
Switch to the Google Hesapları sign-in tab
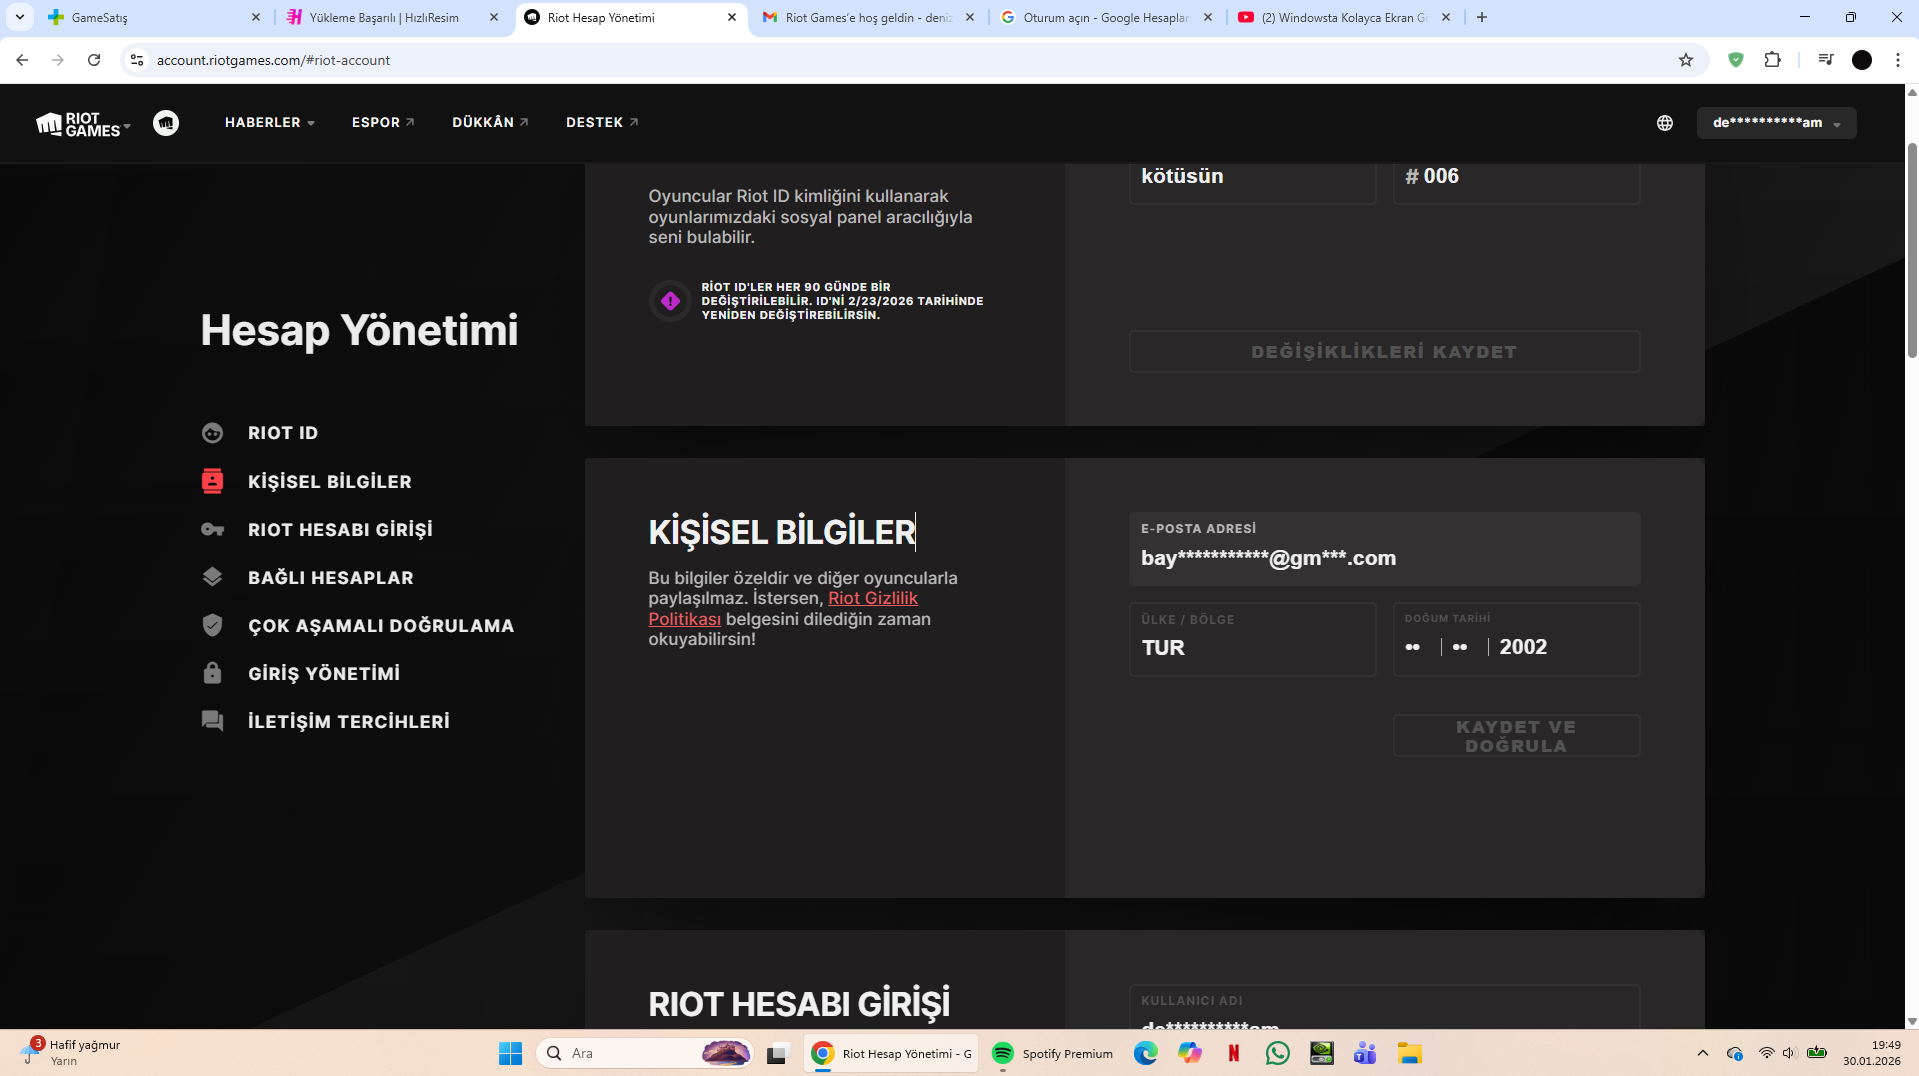[1106, 18]
